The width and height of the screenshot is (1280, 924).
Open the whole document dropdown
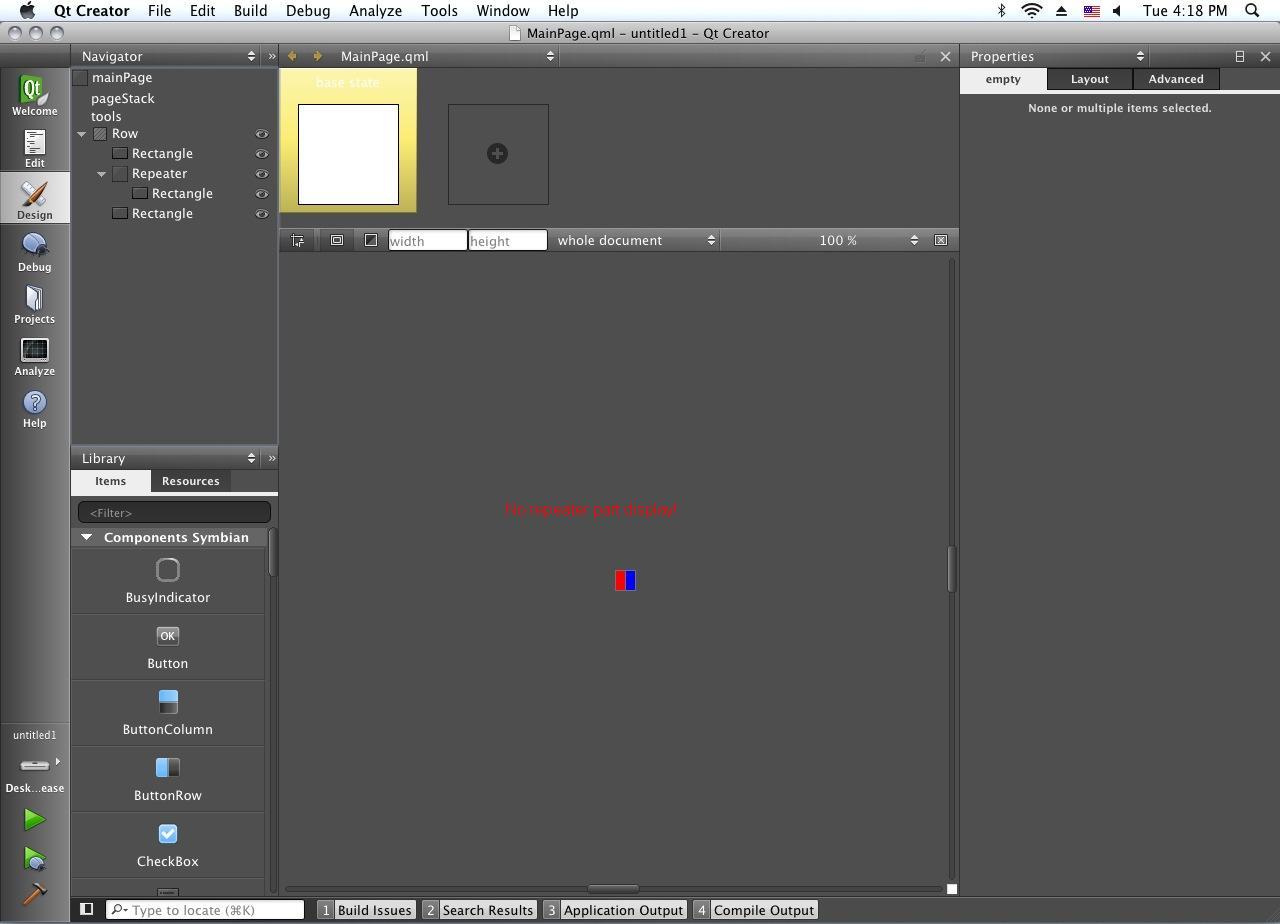635,240
